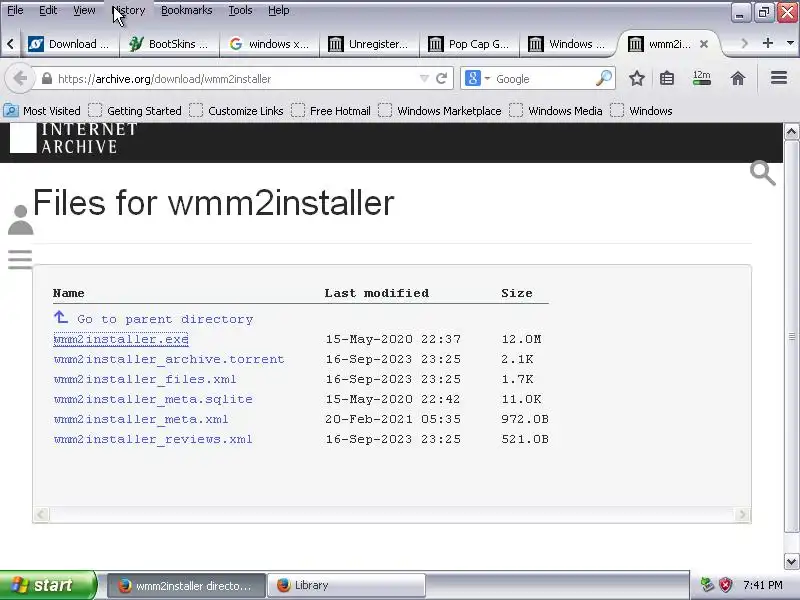Screen dimensions: 800x600
Task: Click the user profile silhouette icon
Action: [20, 220]
